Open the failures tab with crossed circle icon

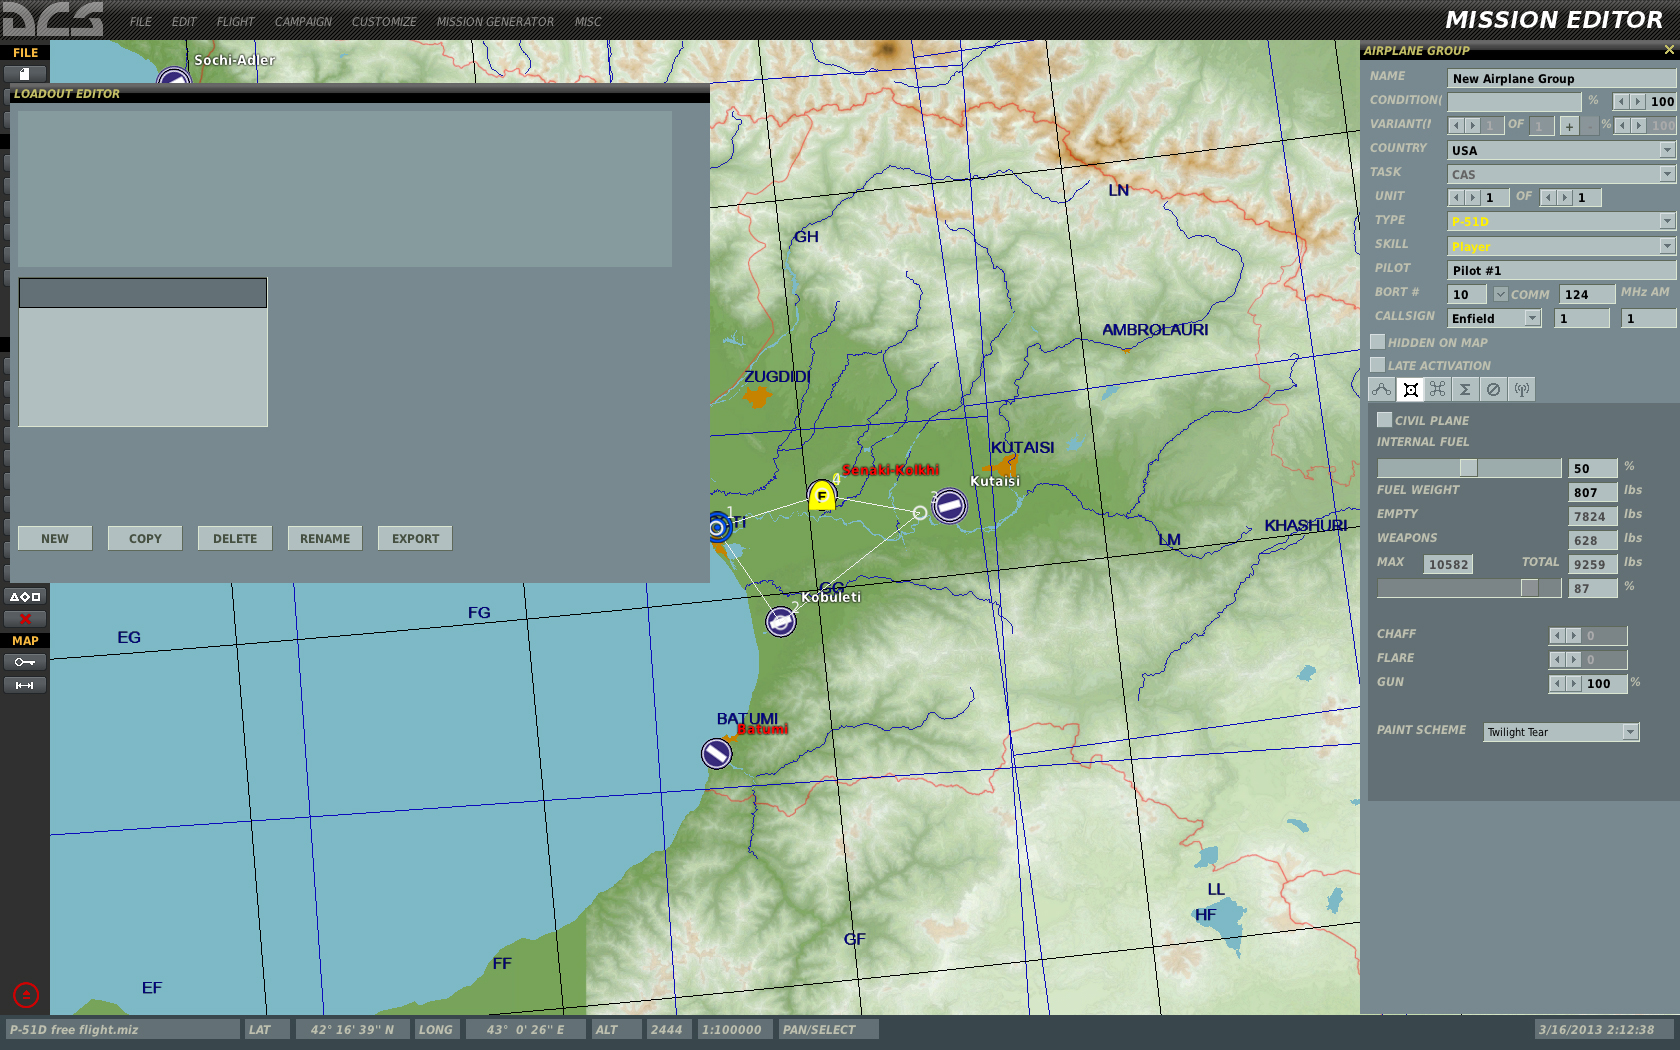pyautogui.click(x=1493, y=390)
